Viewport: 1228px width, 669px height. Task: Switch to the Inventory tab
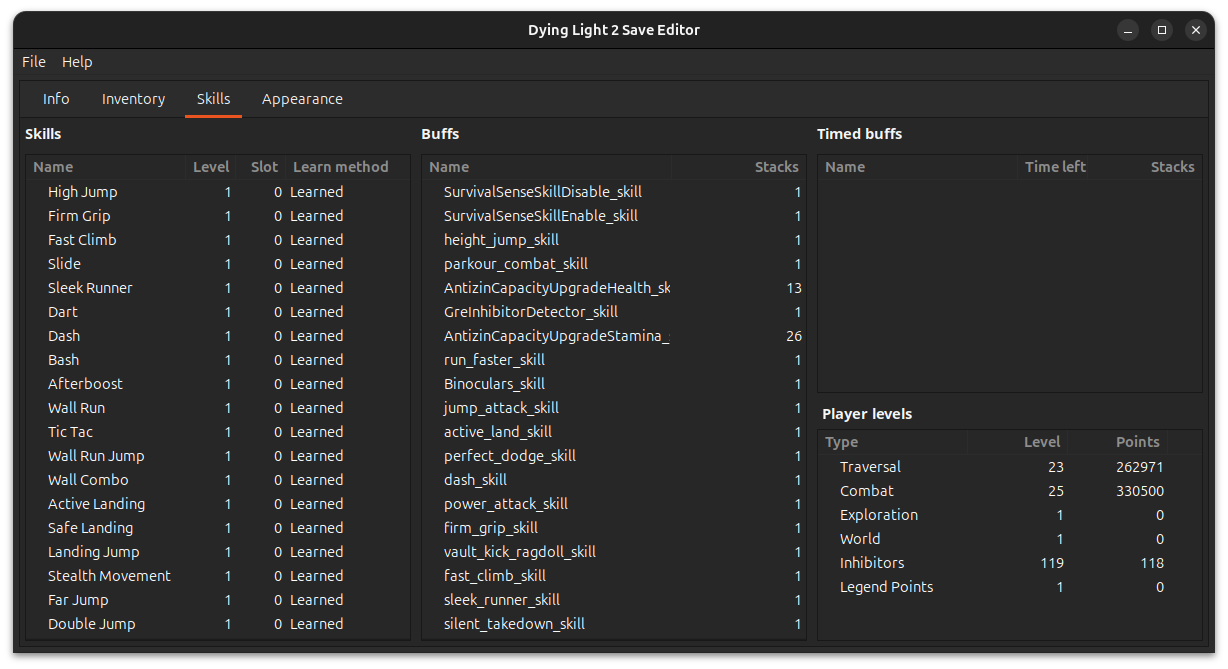coord(133,99)
